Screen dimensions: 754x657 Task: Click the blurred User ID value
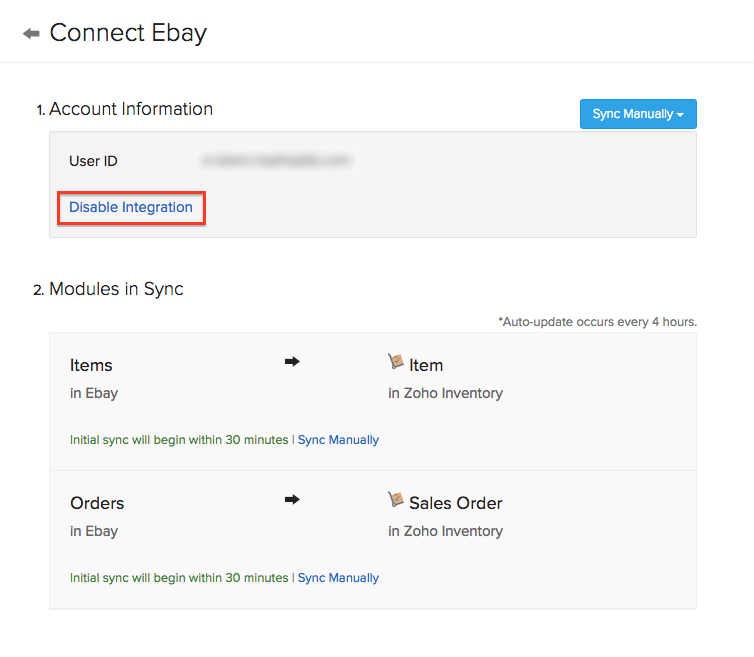pyautogui.click(x=277, y=160)
